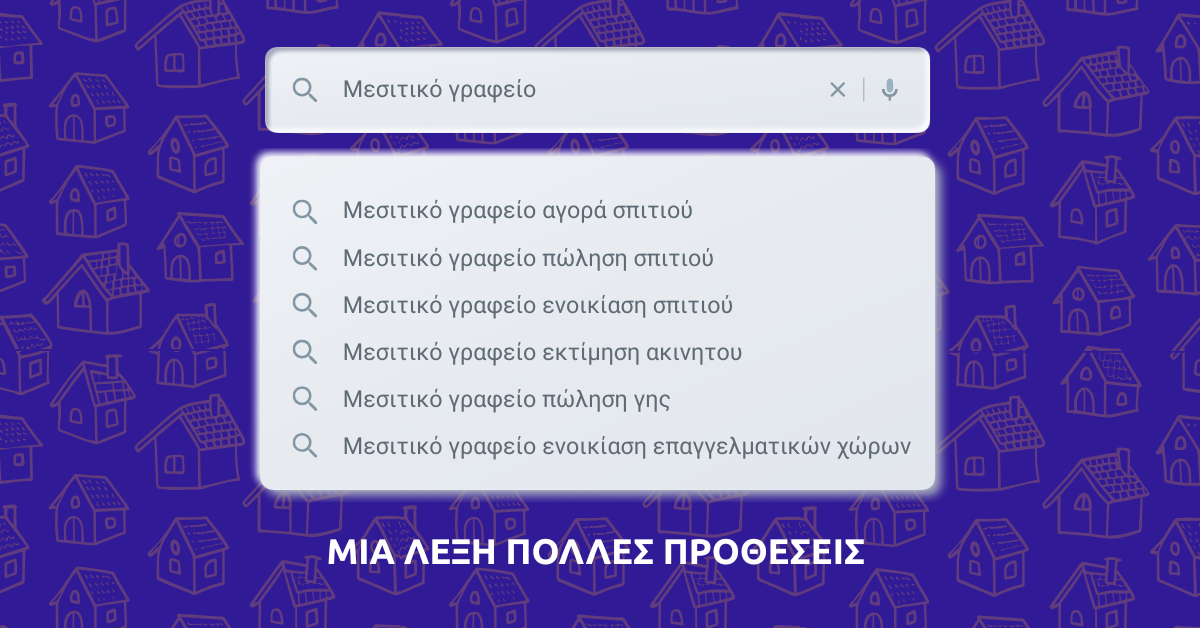Open 'Μεσιτικό γραφείο πώληση γης' suggestion
Screen dimensions: 1200x628
506,399
